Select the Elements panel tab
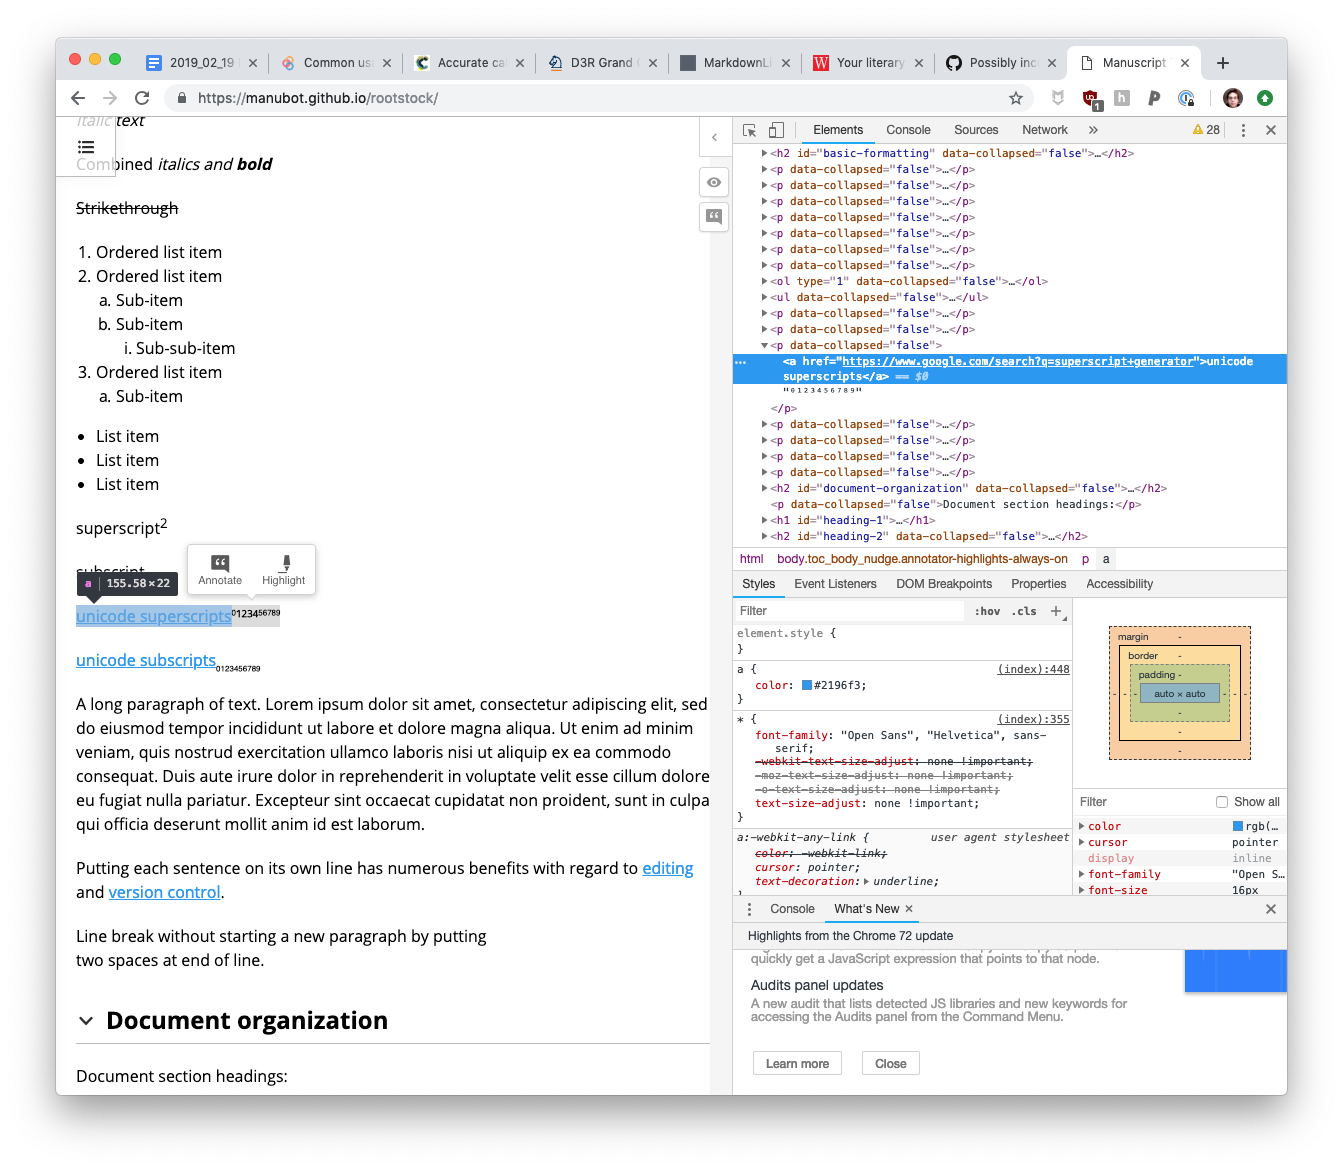The width and height of the screenshot is (1343, 1169). (838, 130)
